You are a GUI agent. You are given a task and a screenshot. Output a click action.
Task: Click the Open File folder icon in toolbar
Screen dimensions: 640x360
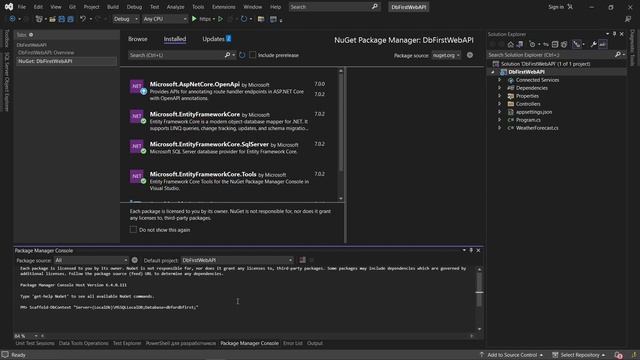point(52,19)
